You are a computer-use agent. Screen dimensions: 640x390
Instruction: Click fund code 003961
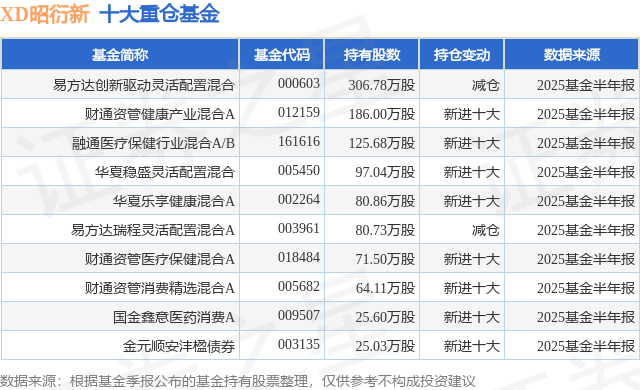[x=299, y=228]
